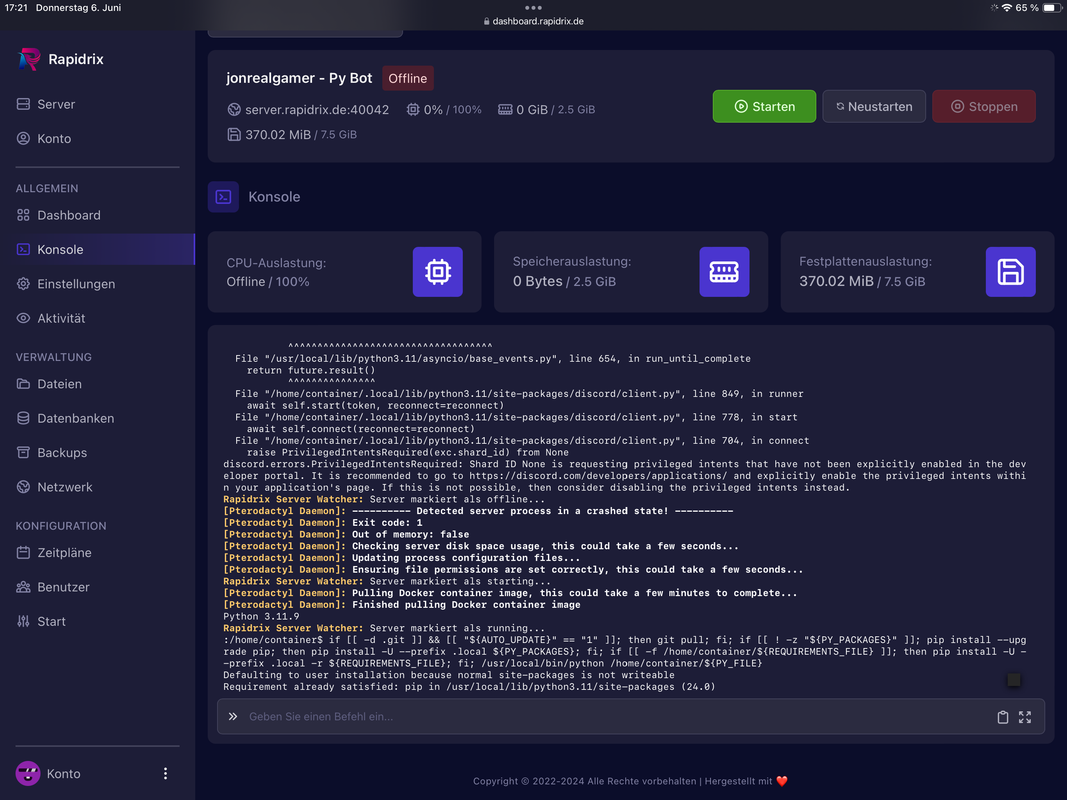The image size is (1067, 800).
Task: Click the 'Python 3.11.9' console line
Action: click(x=261, y=616)
